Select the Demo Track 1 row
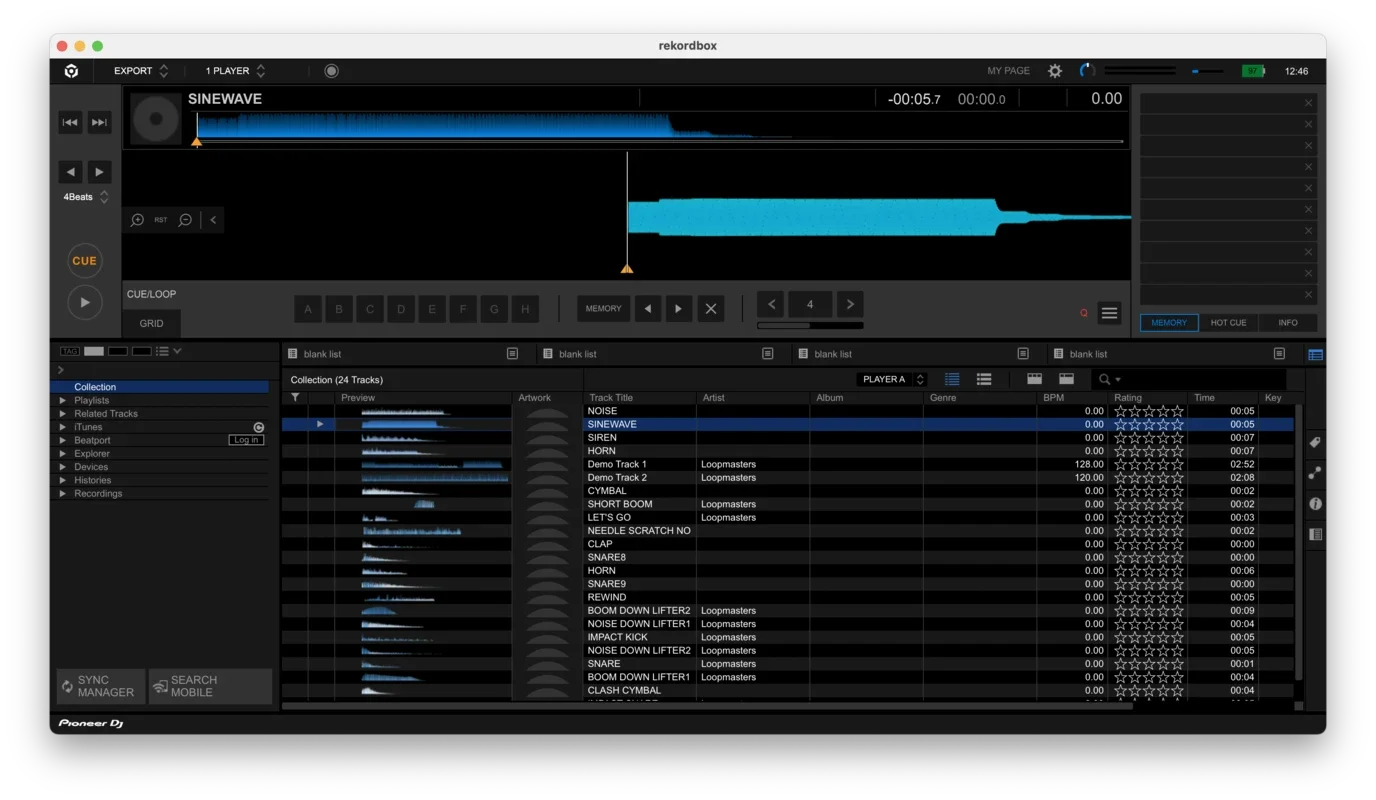 (788, 464)
